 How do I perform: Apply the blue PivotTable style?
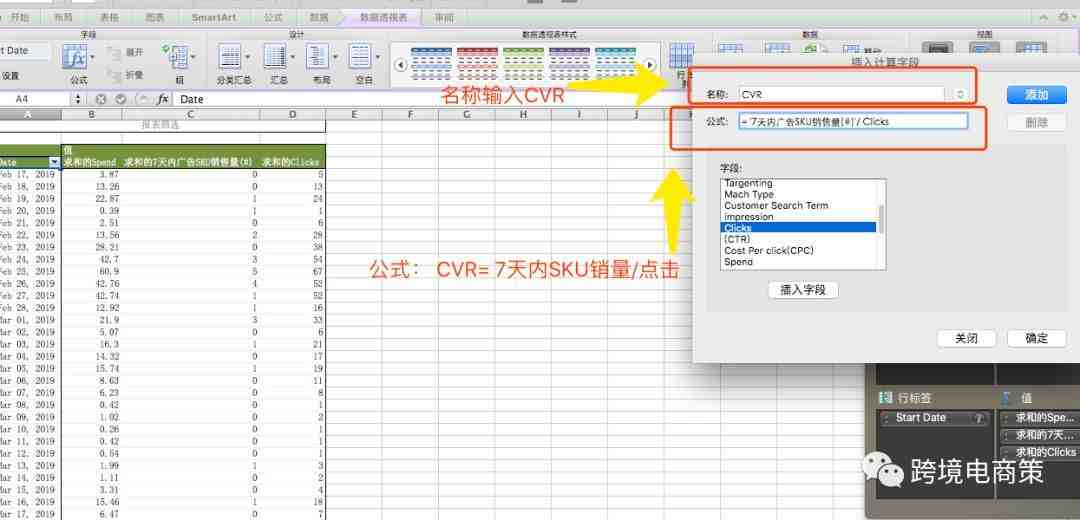click(x=431, y=63)
